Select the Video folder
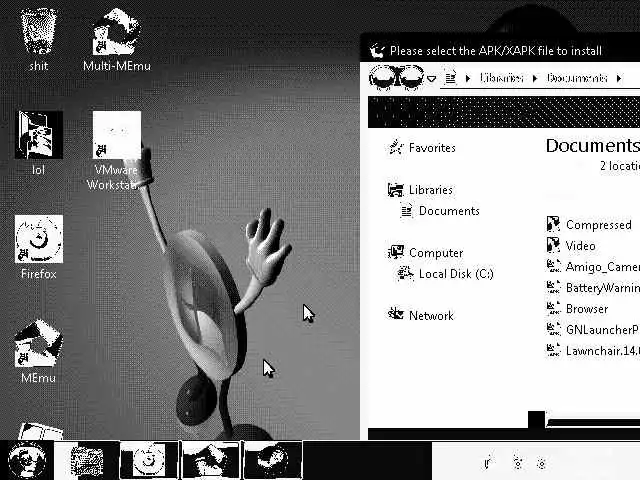Viewport: 640px width, 480px height. (x=580, y=246)
